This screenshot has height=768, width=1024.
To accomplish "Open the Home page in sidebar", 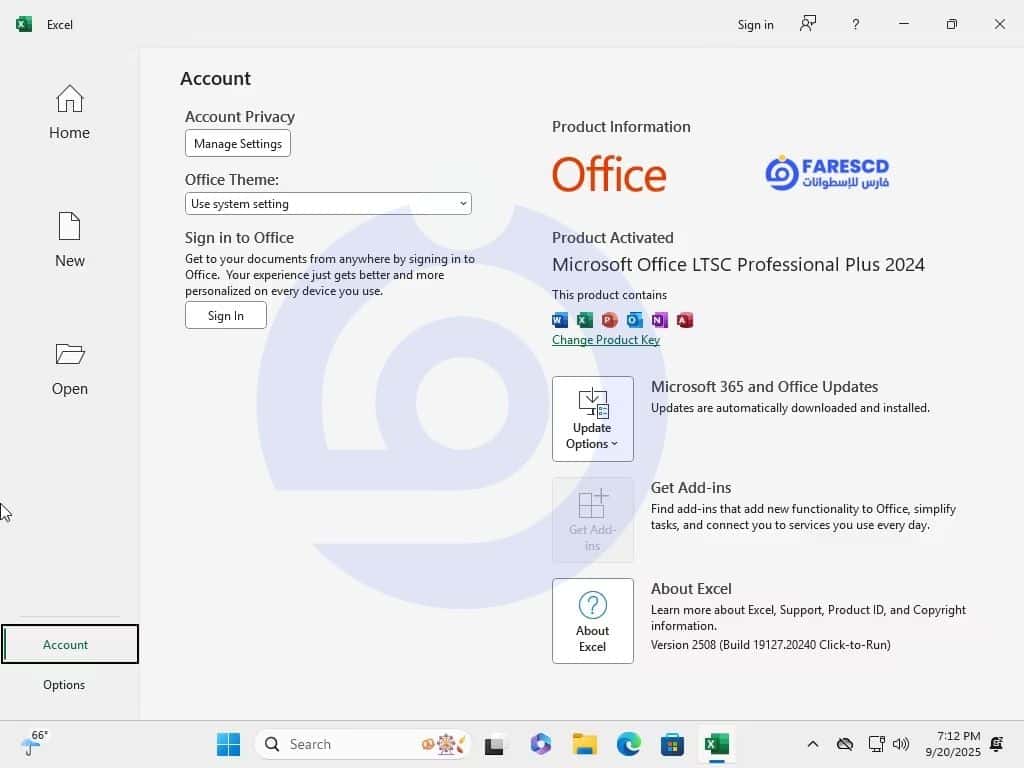I will coord(69,112).
